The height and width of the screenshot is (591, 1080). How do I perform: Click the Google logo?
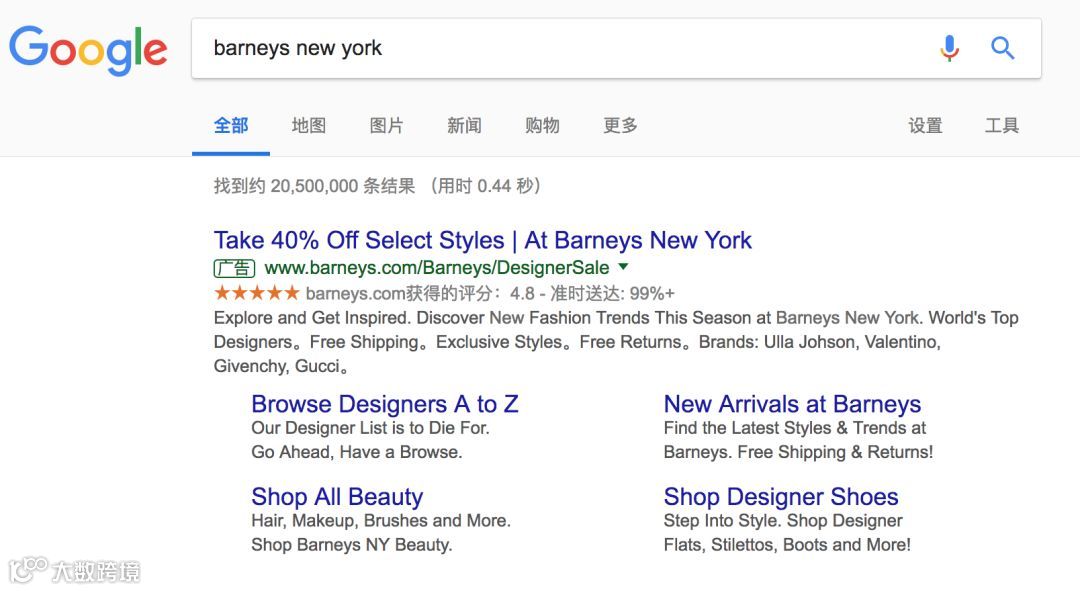coord(88,50)
